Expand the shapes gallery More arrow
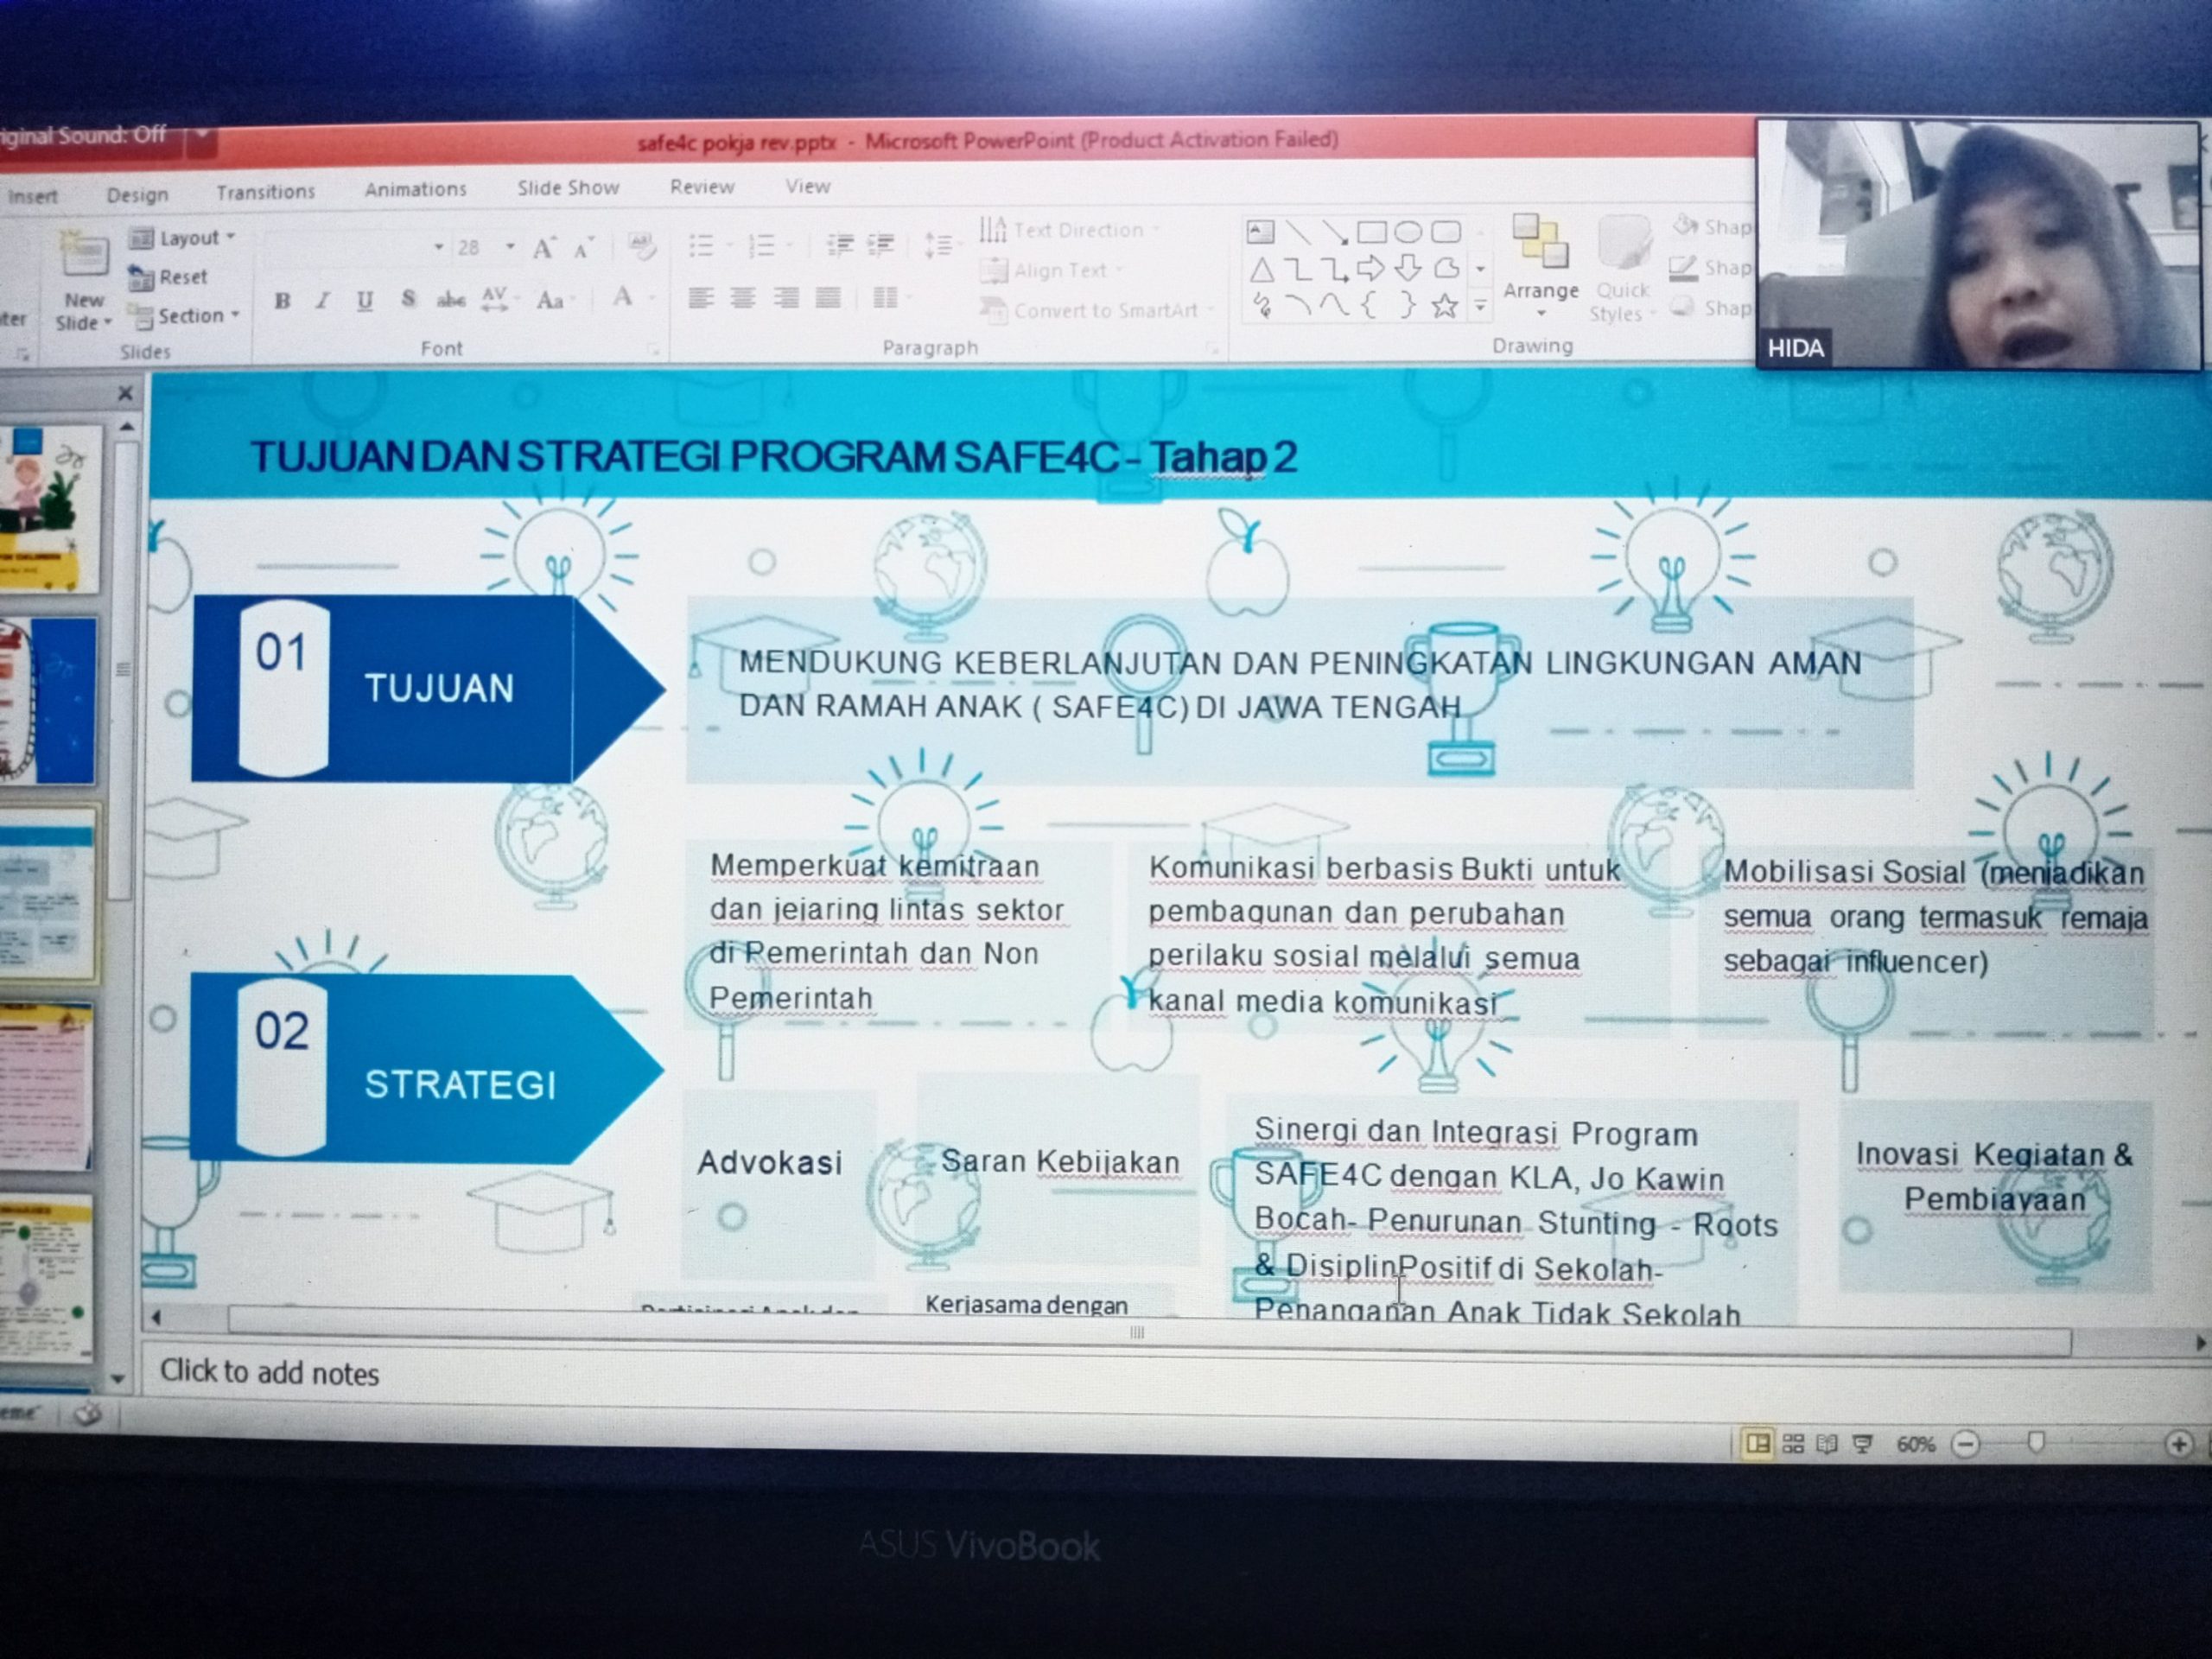2212x1659 pixels. click(1481, 307)
